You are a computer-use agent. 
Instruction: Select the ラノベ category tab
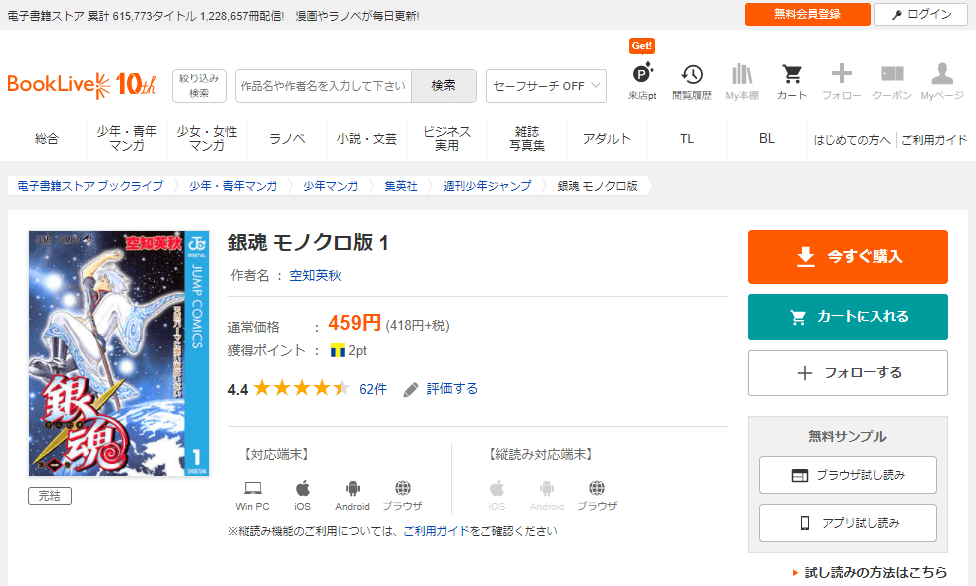tap(287, 139)
